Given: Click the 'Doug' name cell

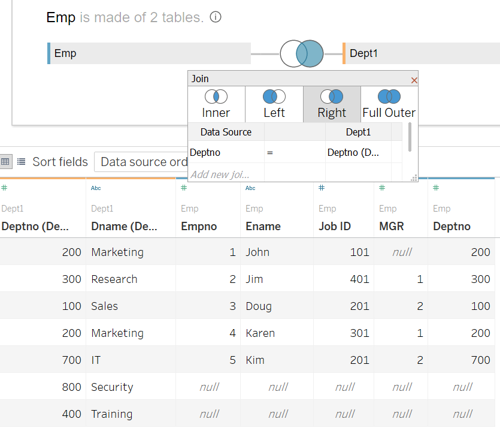Looking at the screenshot, I should [259, 306].
